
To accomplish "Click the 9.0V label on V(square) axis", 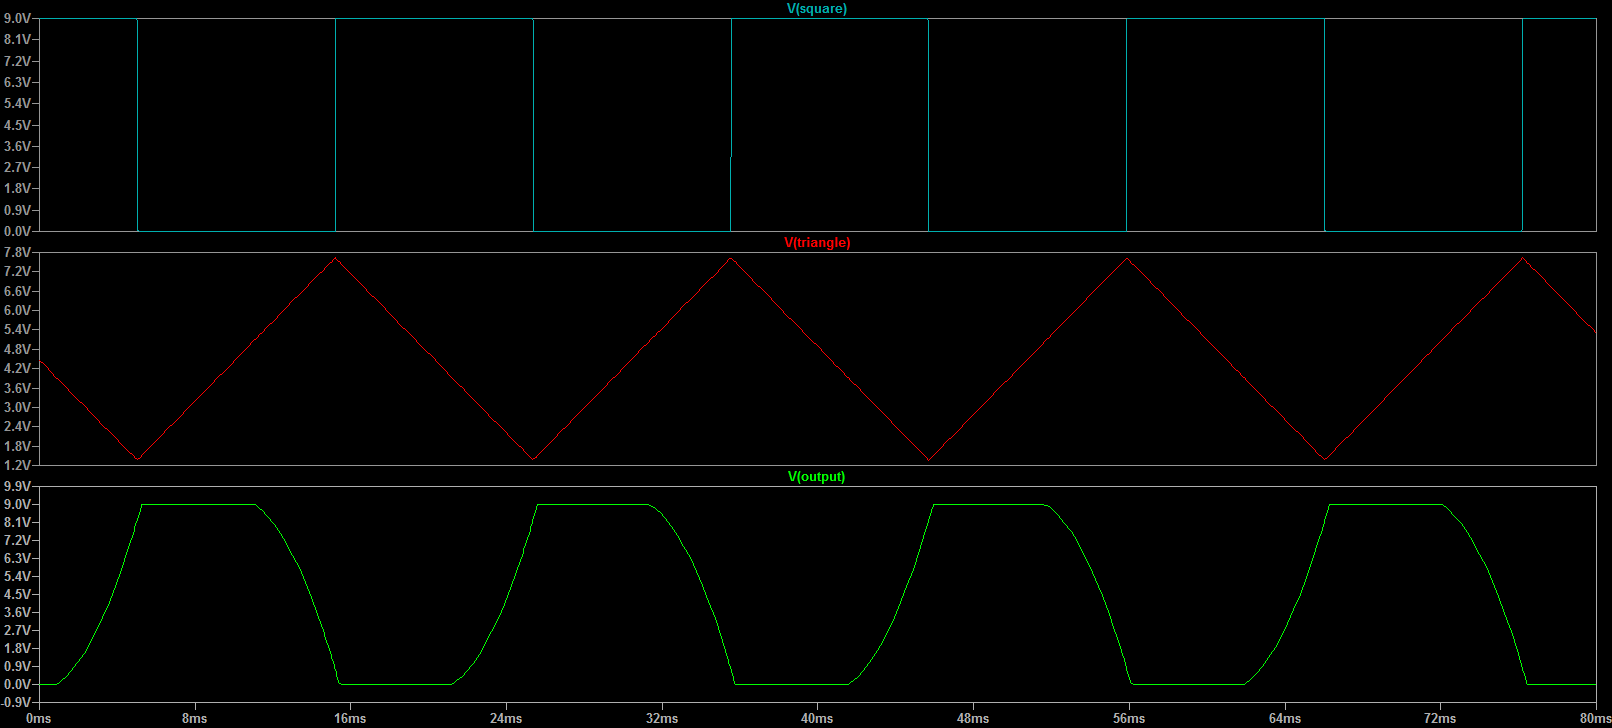I will pyautogui.click(x=17, y=19).
